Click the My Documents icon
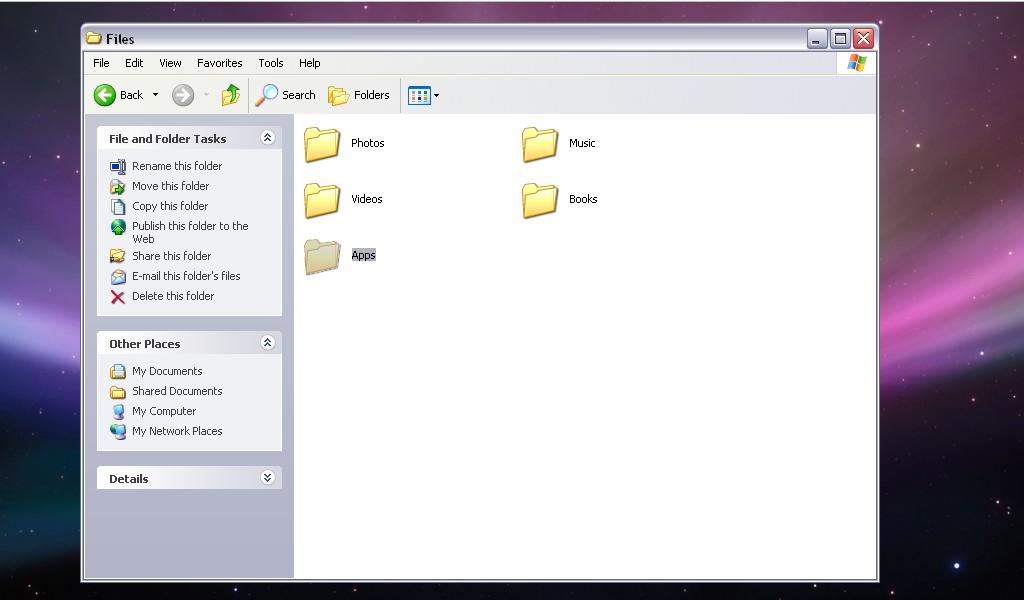1024x600 pixels. pos(118,371)
